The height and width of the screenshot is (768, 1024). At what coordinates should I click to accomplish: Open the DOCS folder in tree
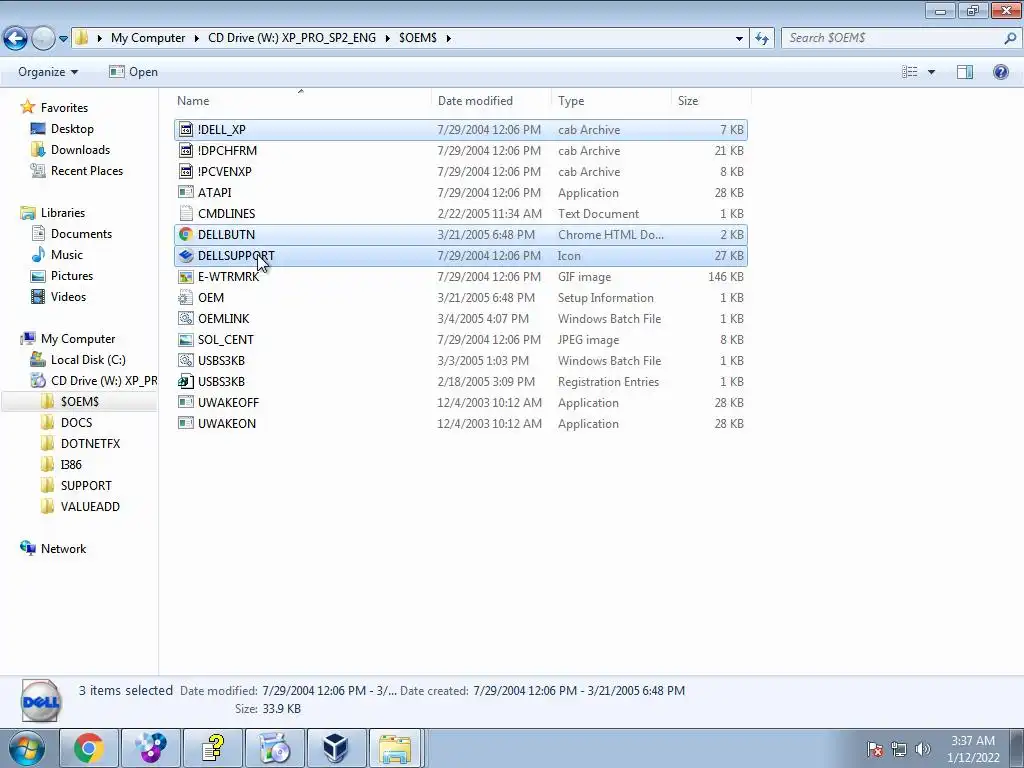click(76, 423)
